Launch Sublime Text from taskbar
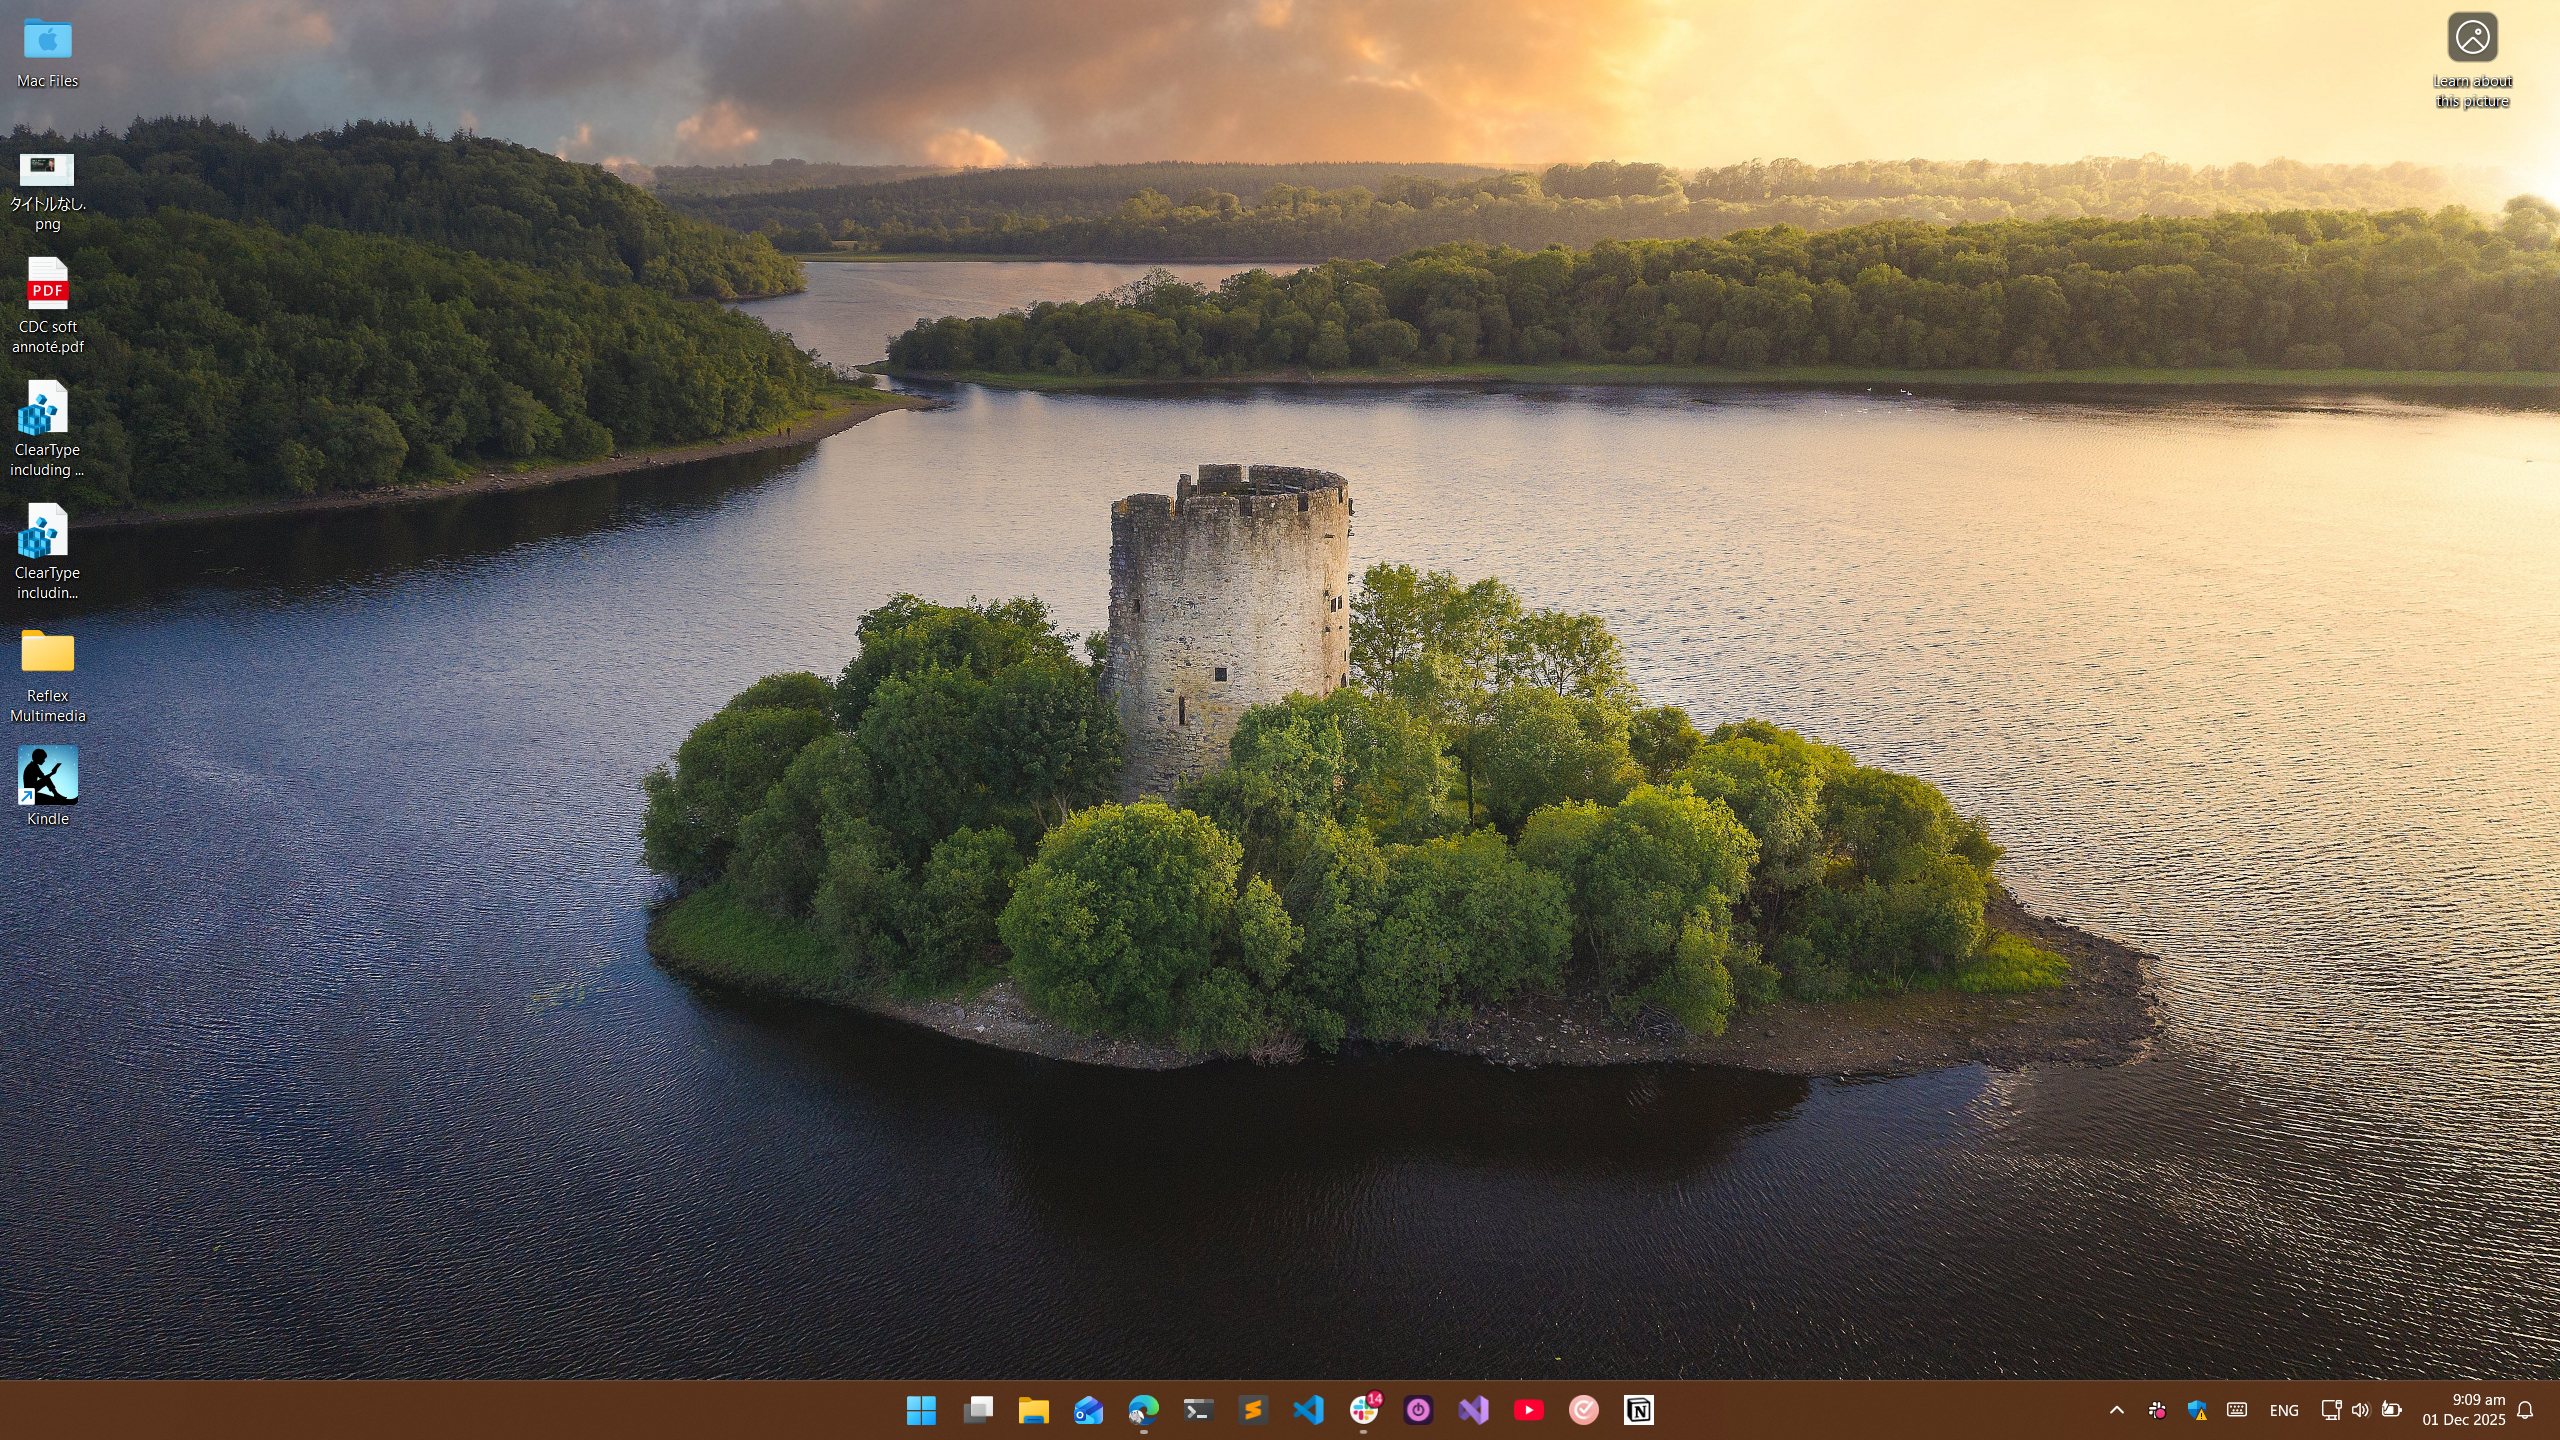Viewport: 2560px width, 1440px height. point(1252,1410)
